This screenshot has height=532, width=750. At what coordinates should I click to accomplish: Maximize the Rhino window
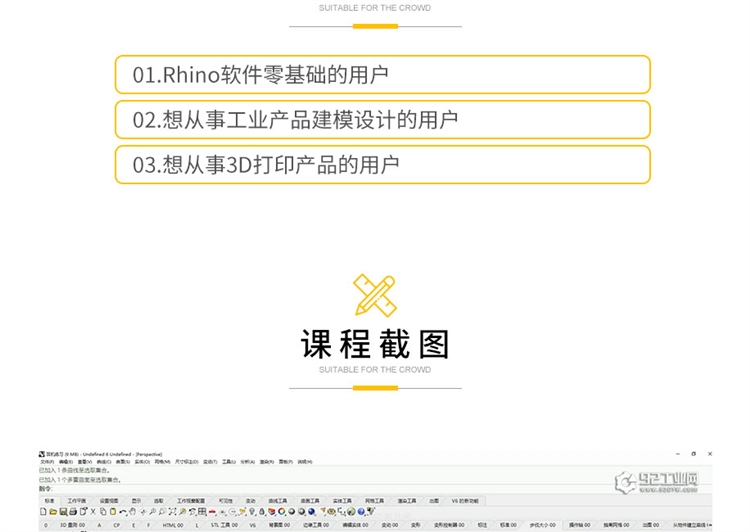[694, 454]
